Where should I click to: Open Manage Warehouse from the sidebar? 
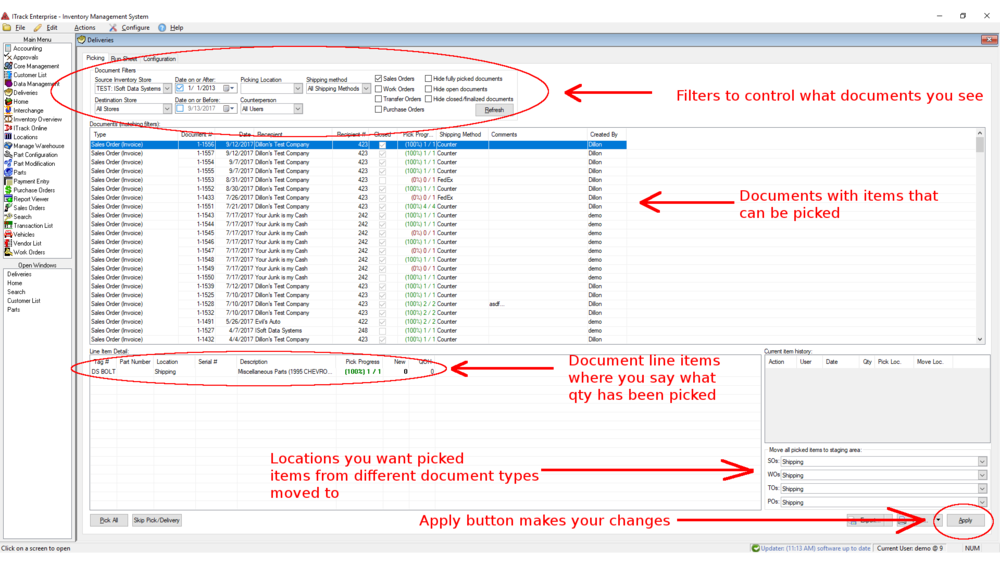point(8,146)
